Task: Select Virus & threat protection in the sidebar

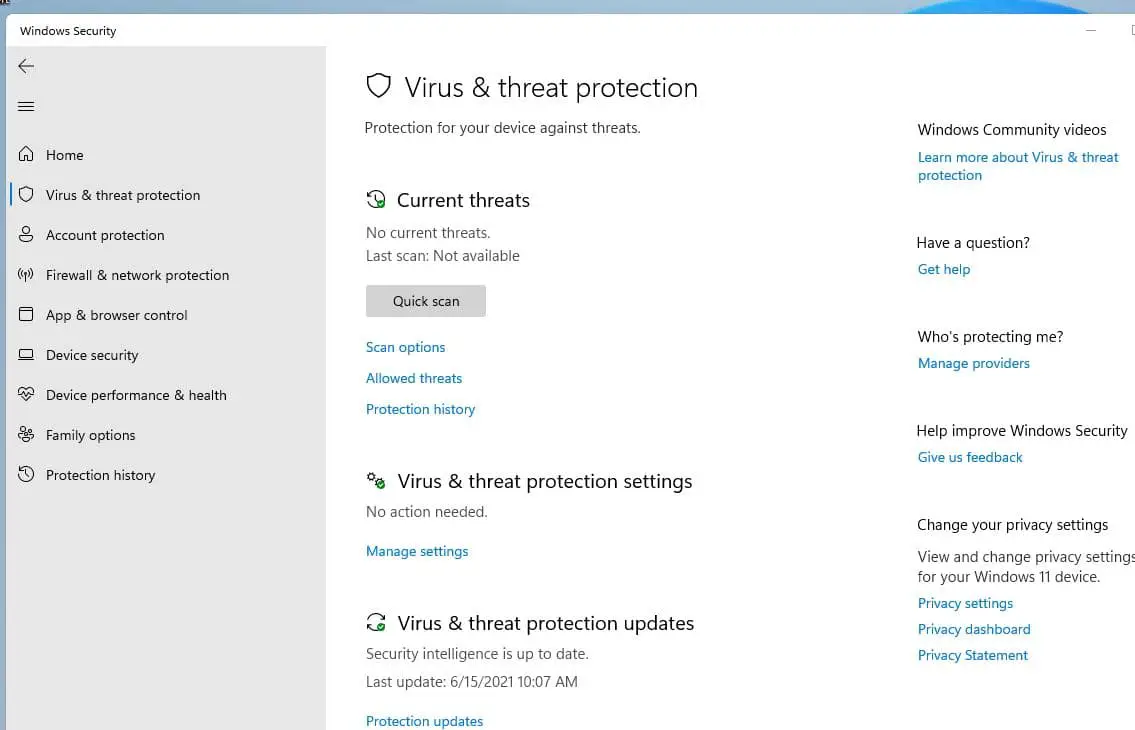Action: point(122,195)
